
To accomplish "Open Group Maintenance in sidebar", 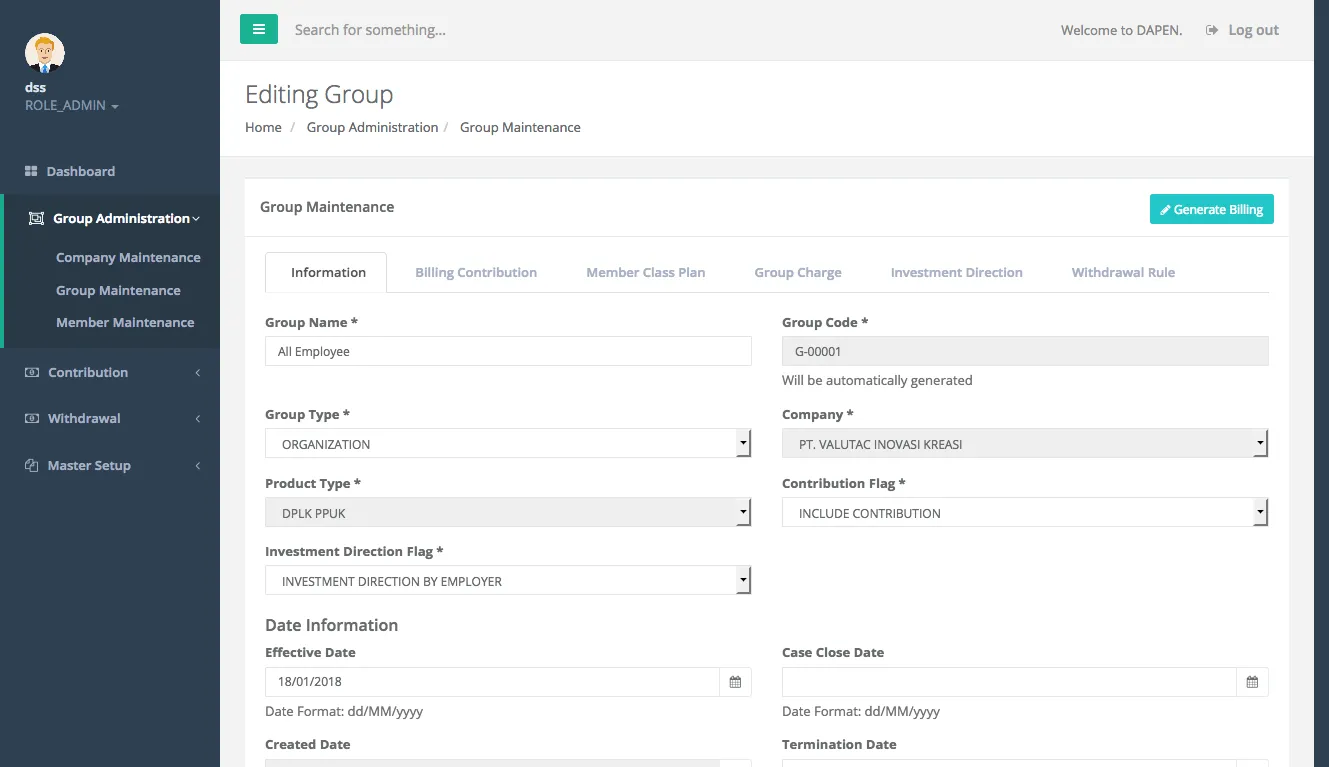I will (118, 290).
